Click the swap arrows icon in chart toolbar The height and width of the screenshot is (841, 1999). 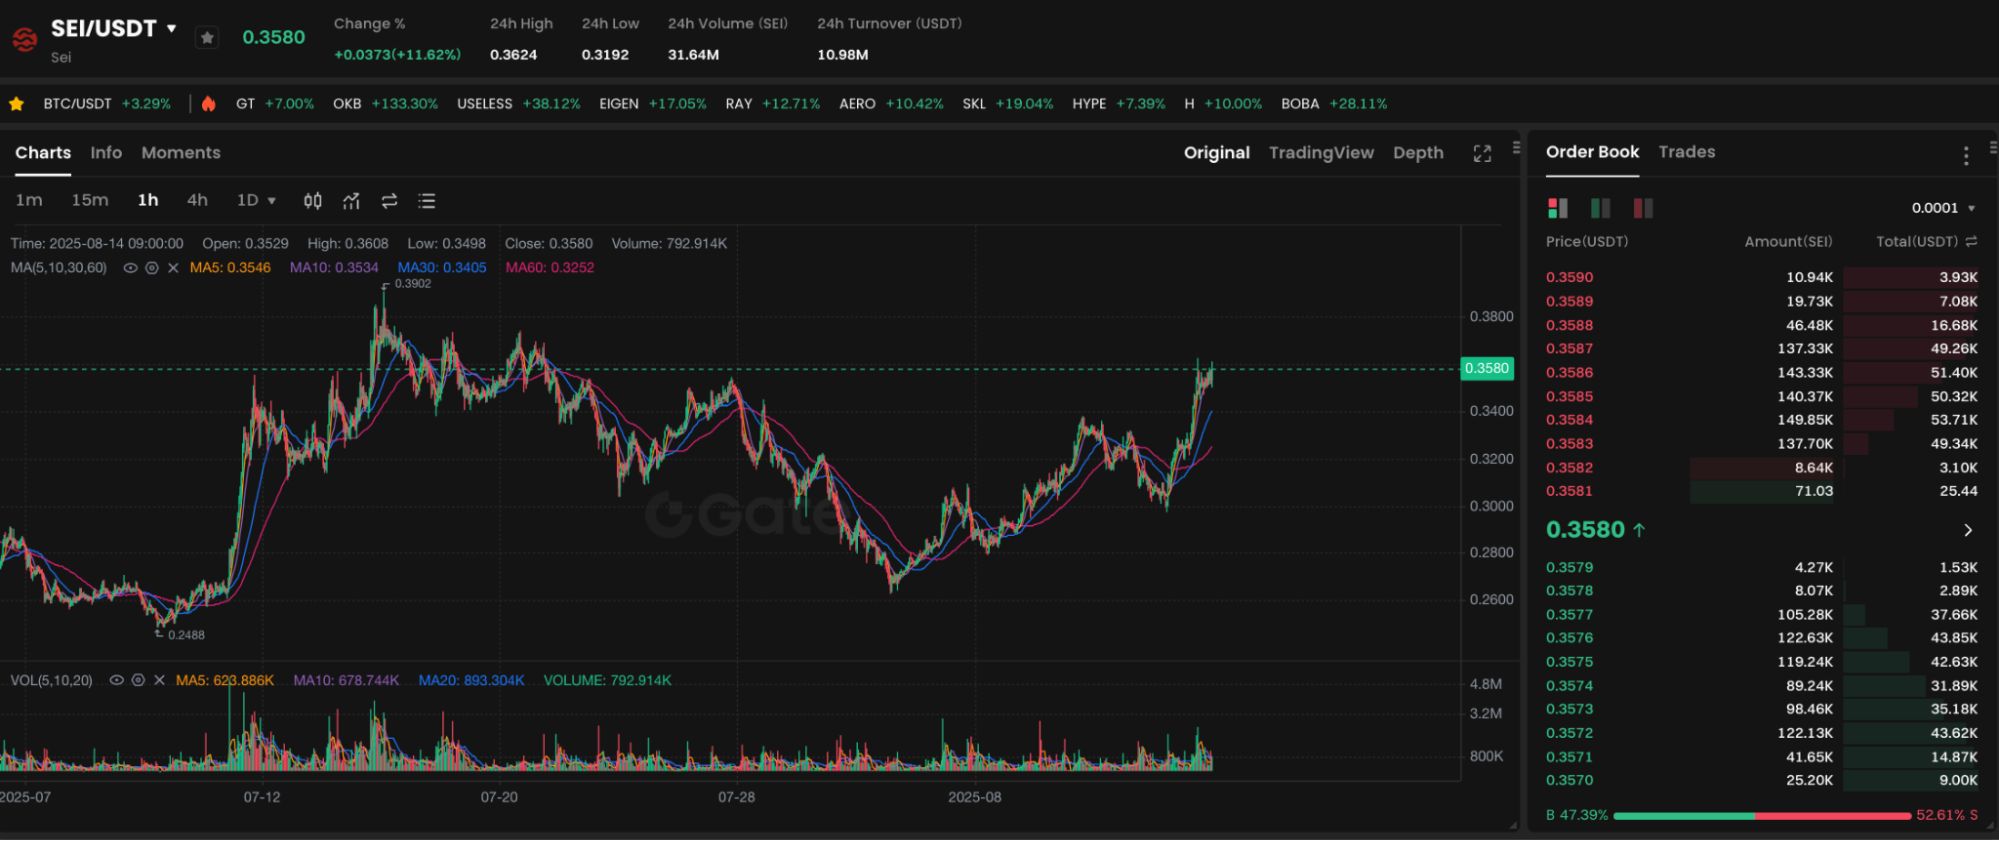pyautogui.click(x=389, y=201)
